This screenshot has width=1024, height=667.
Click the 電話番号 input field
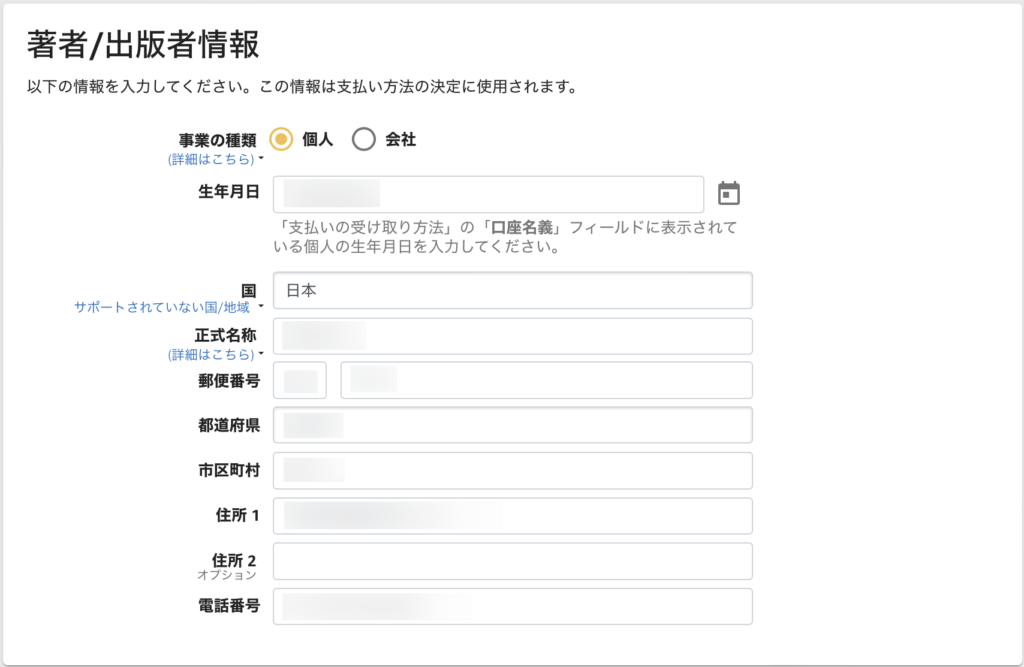coord(512,606)
